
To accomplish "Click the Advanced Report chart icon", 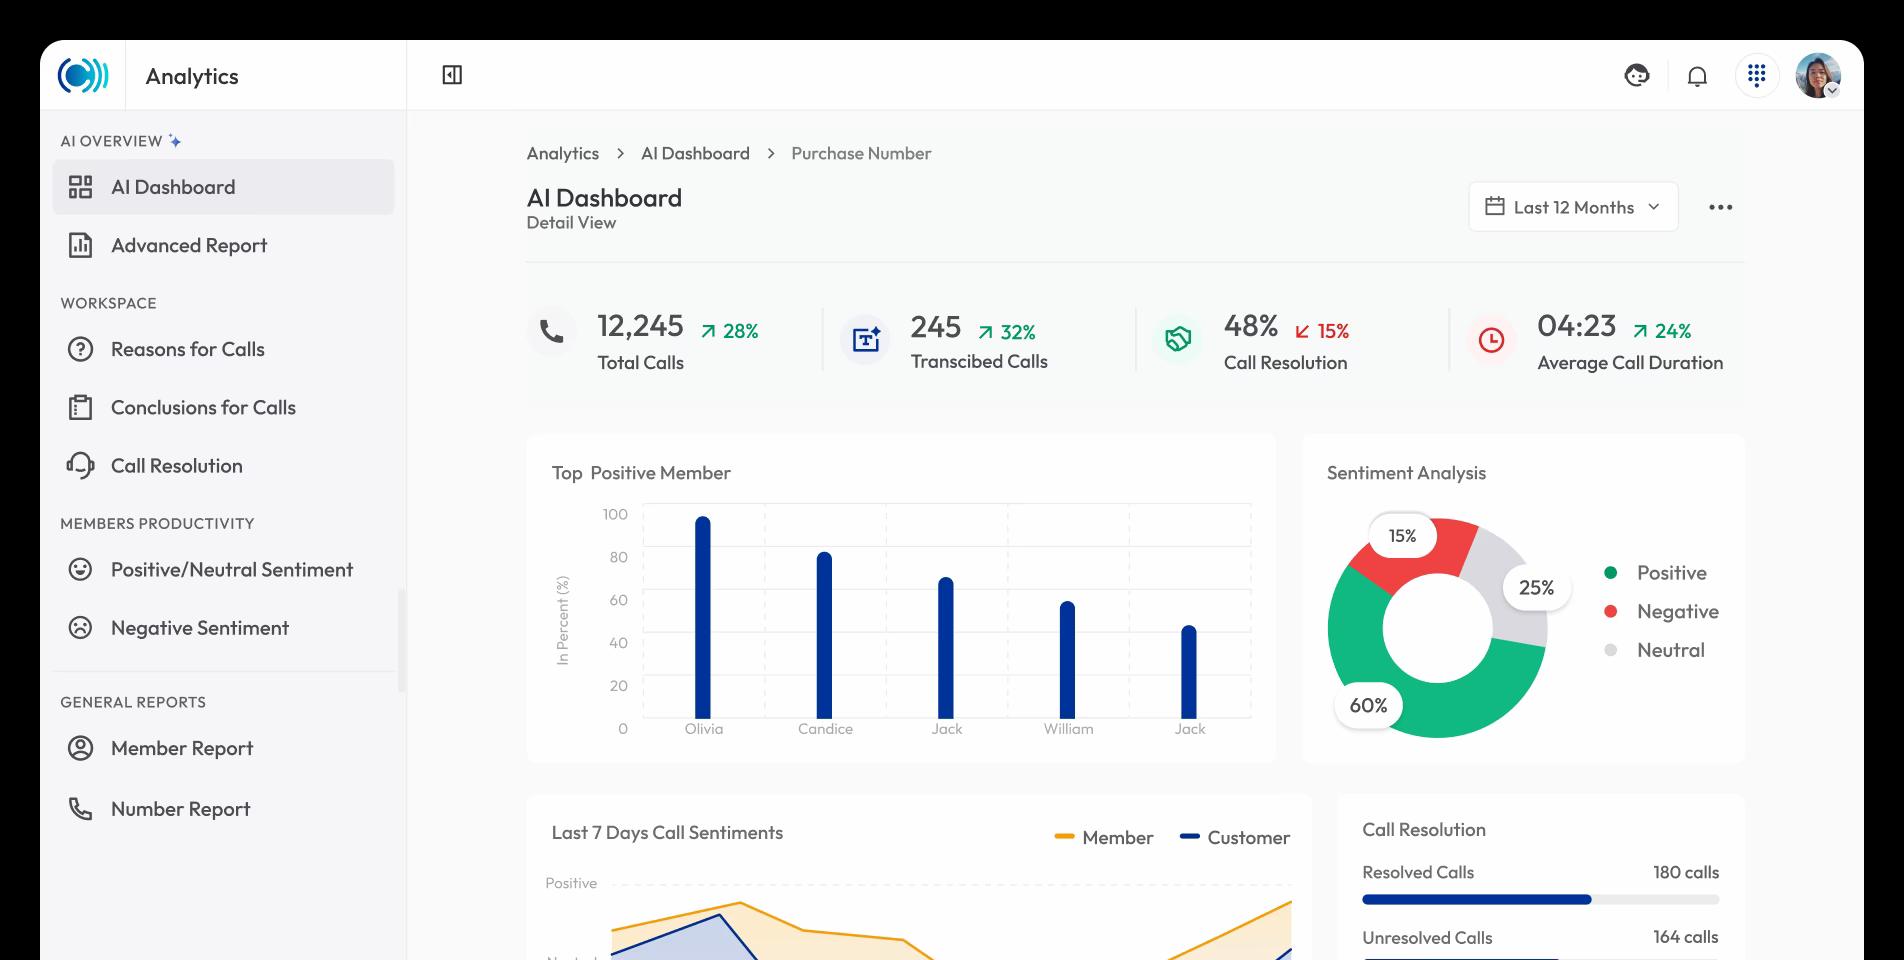I will coord(80,245).
